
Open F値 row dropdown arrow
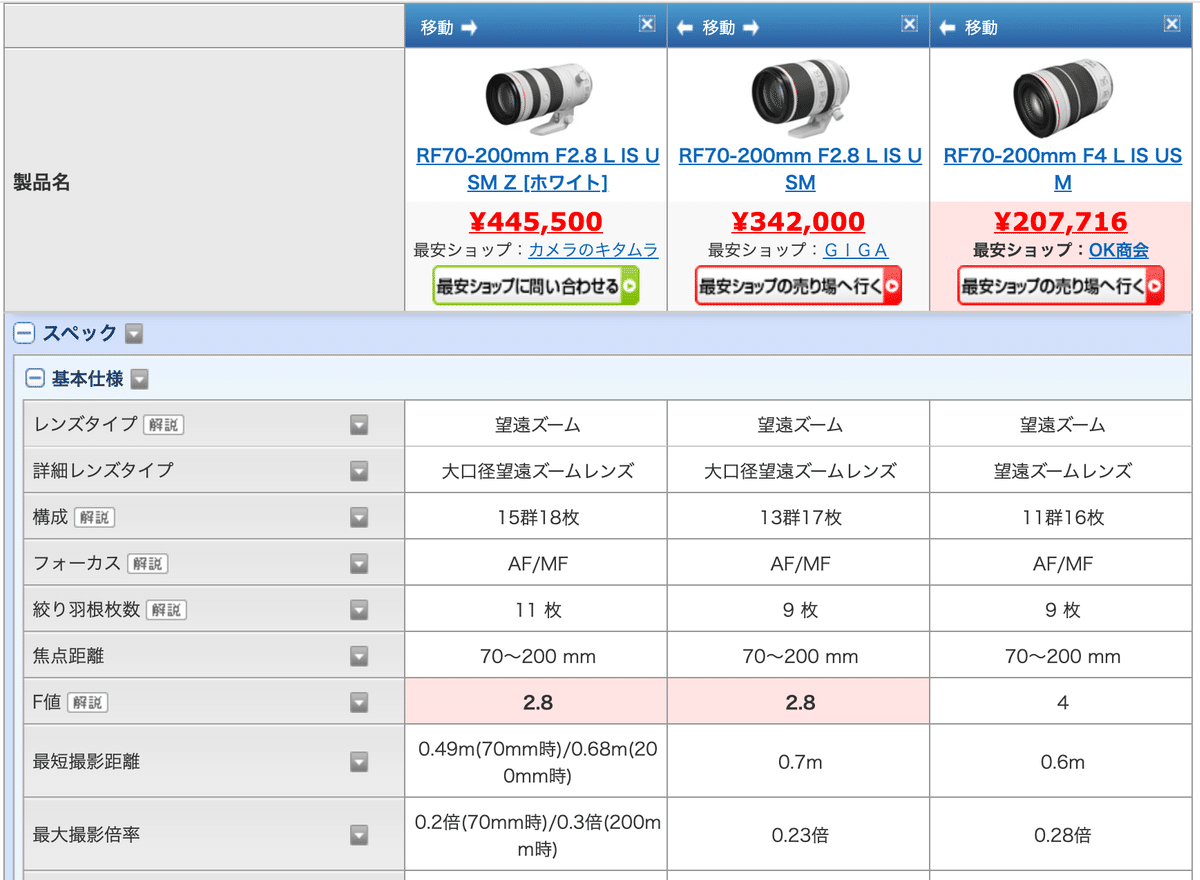point(359,702)
